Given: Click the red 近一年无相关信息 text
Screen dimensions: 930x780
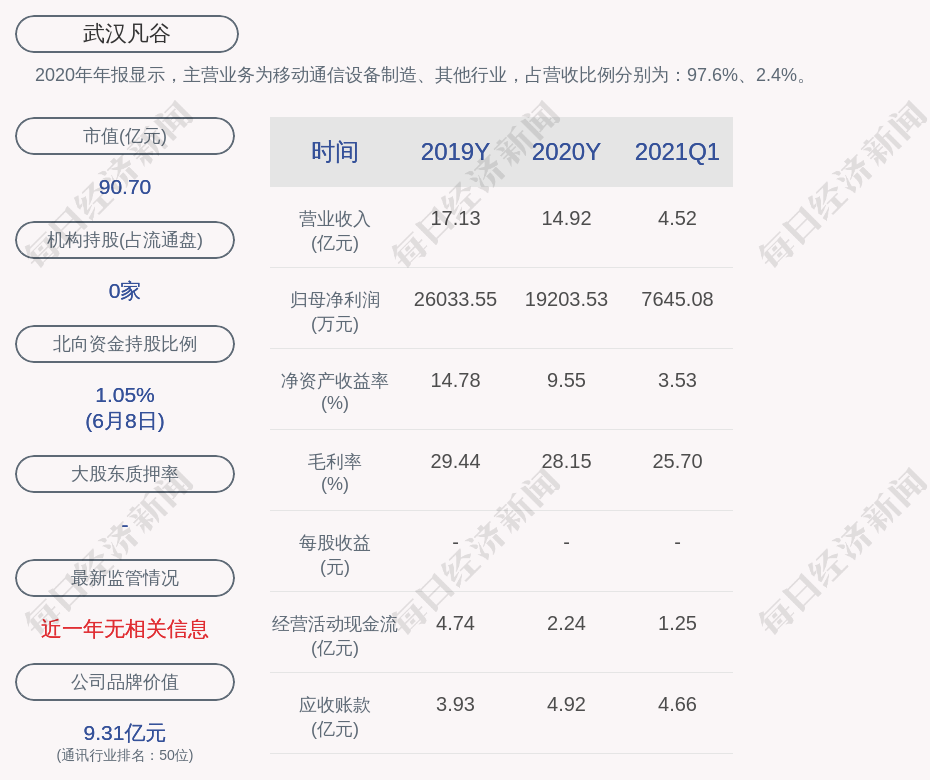Looking at the screenshot, I should tap(125, 629).
